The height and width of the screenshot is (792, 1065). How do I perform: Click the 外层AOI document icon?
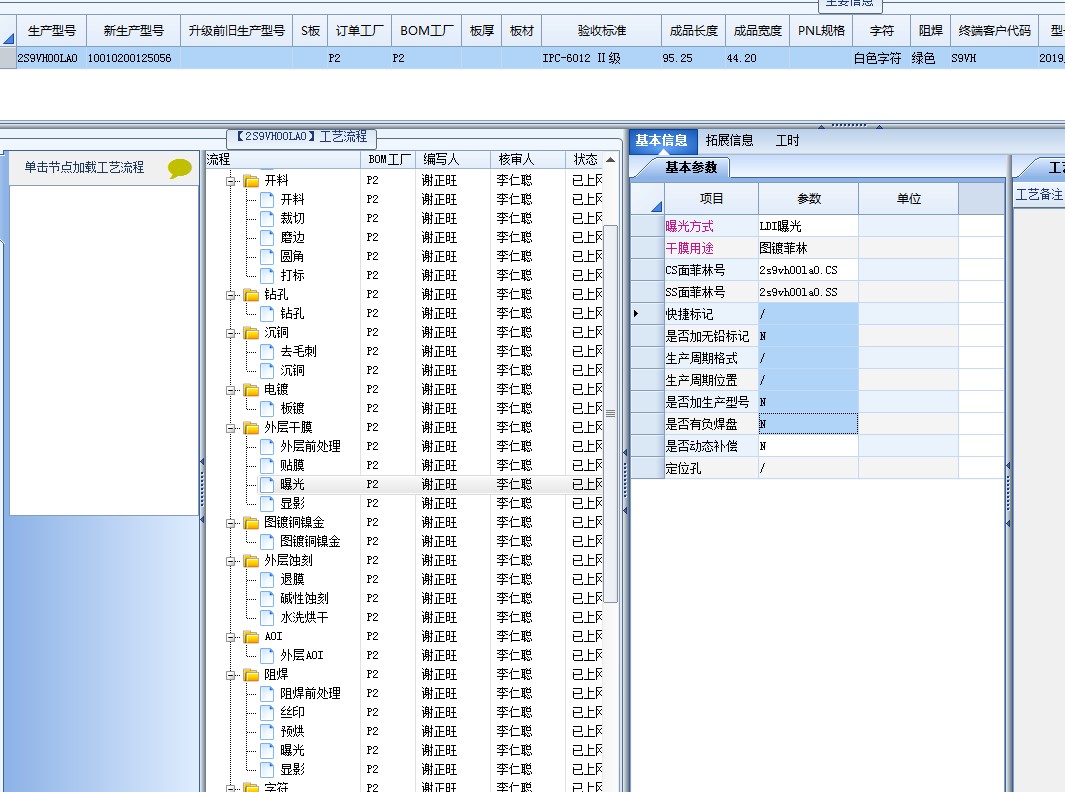tap(268, 655)
